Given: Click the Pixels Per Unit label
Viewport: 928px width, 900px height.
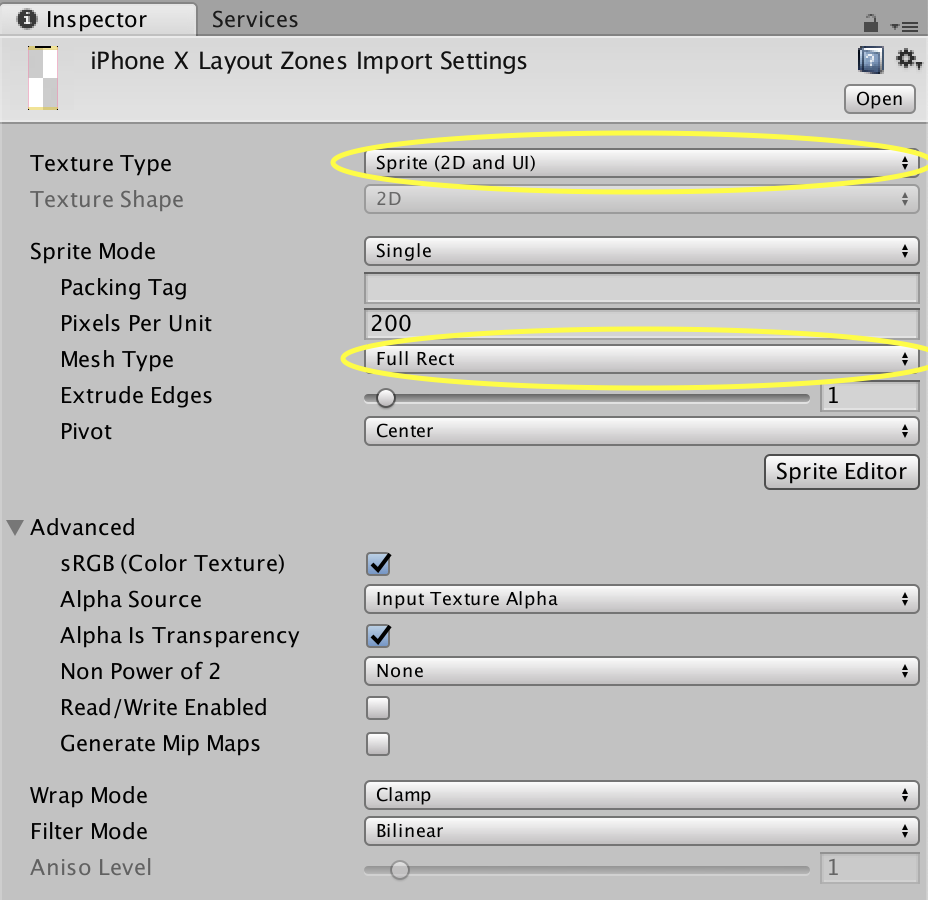Looking at the screenshot, I should point(136,324).
